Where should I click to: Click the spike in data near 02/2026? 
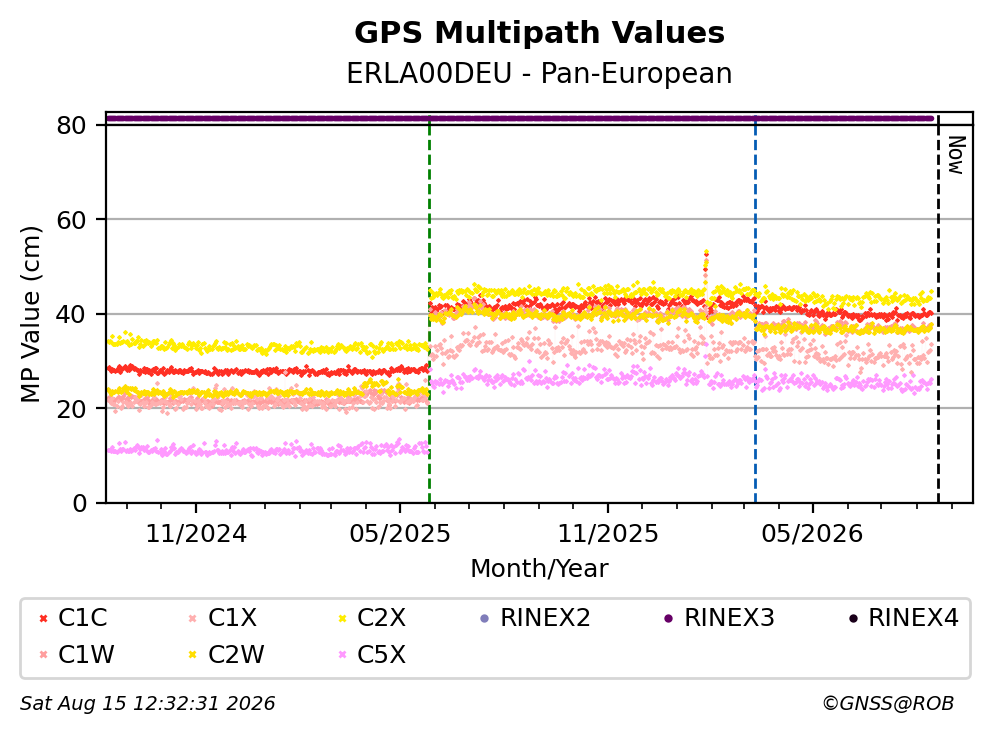pyautogui.click(x=705, y=269)
